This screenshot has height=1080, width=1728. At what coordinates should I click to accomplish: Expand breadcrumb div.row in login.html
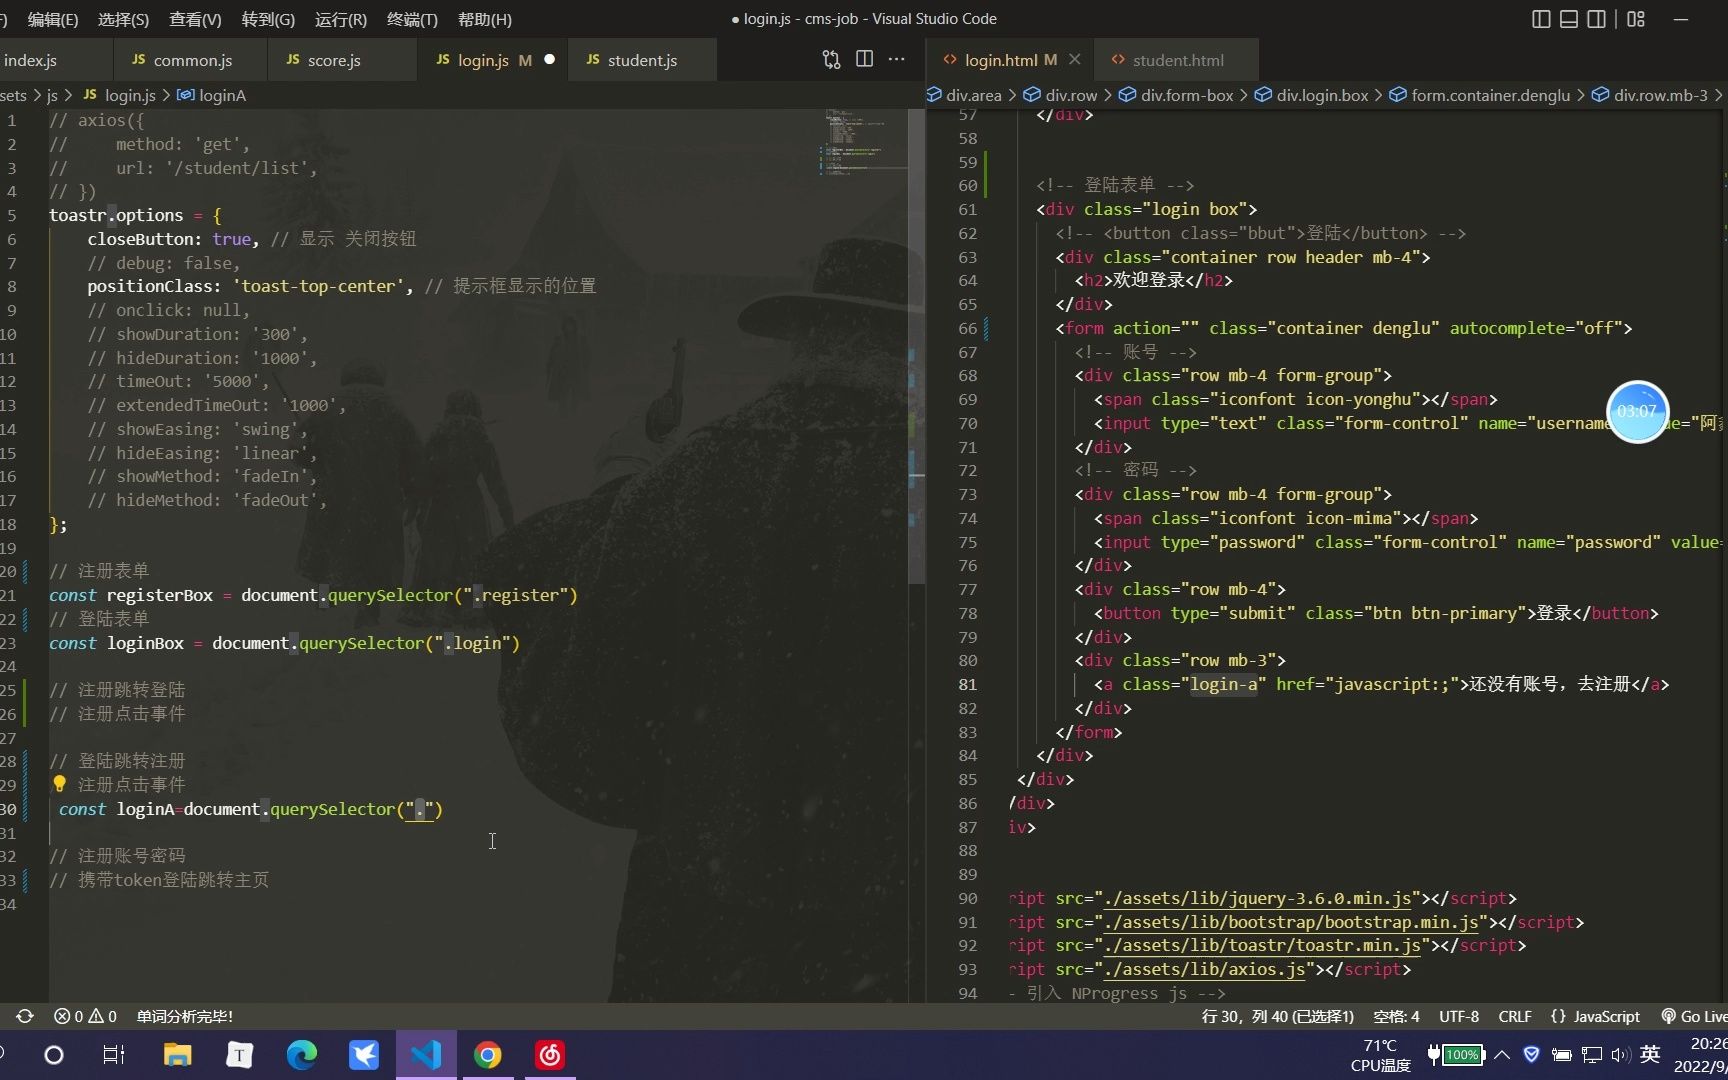pos(1060,95)
